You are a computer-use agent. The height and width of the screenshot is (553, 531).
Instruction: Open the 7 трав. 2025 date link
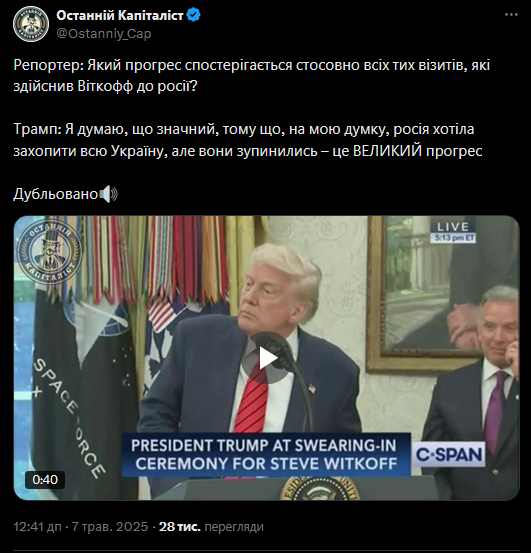tap(110, 527)
